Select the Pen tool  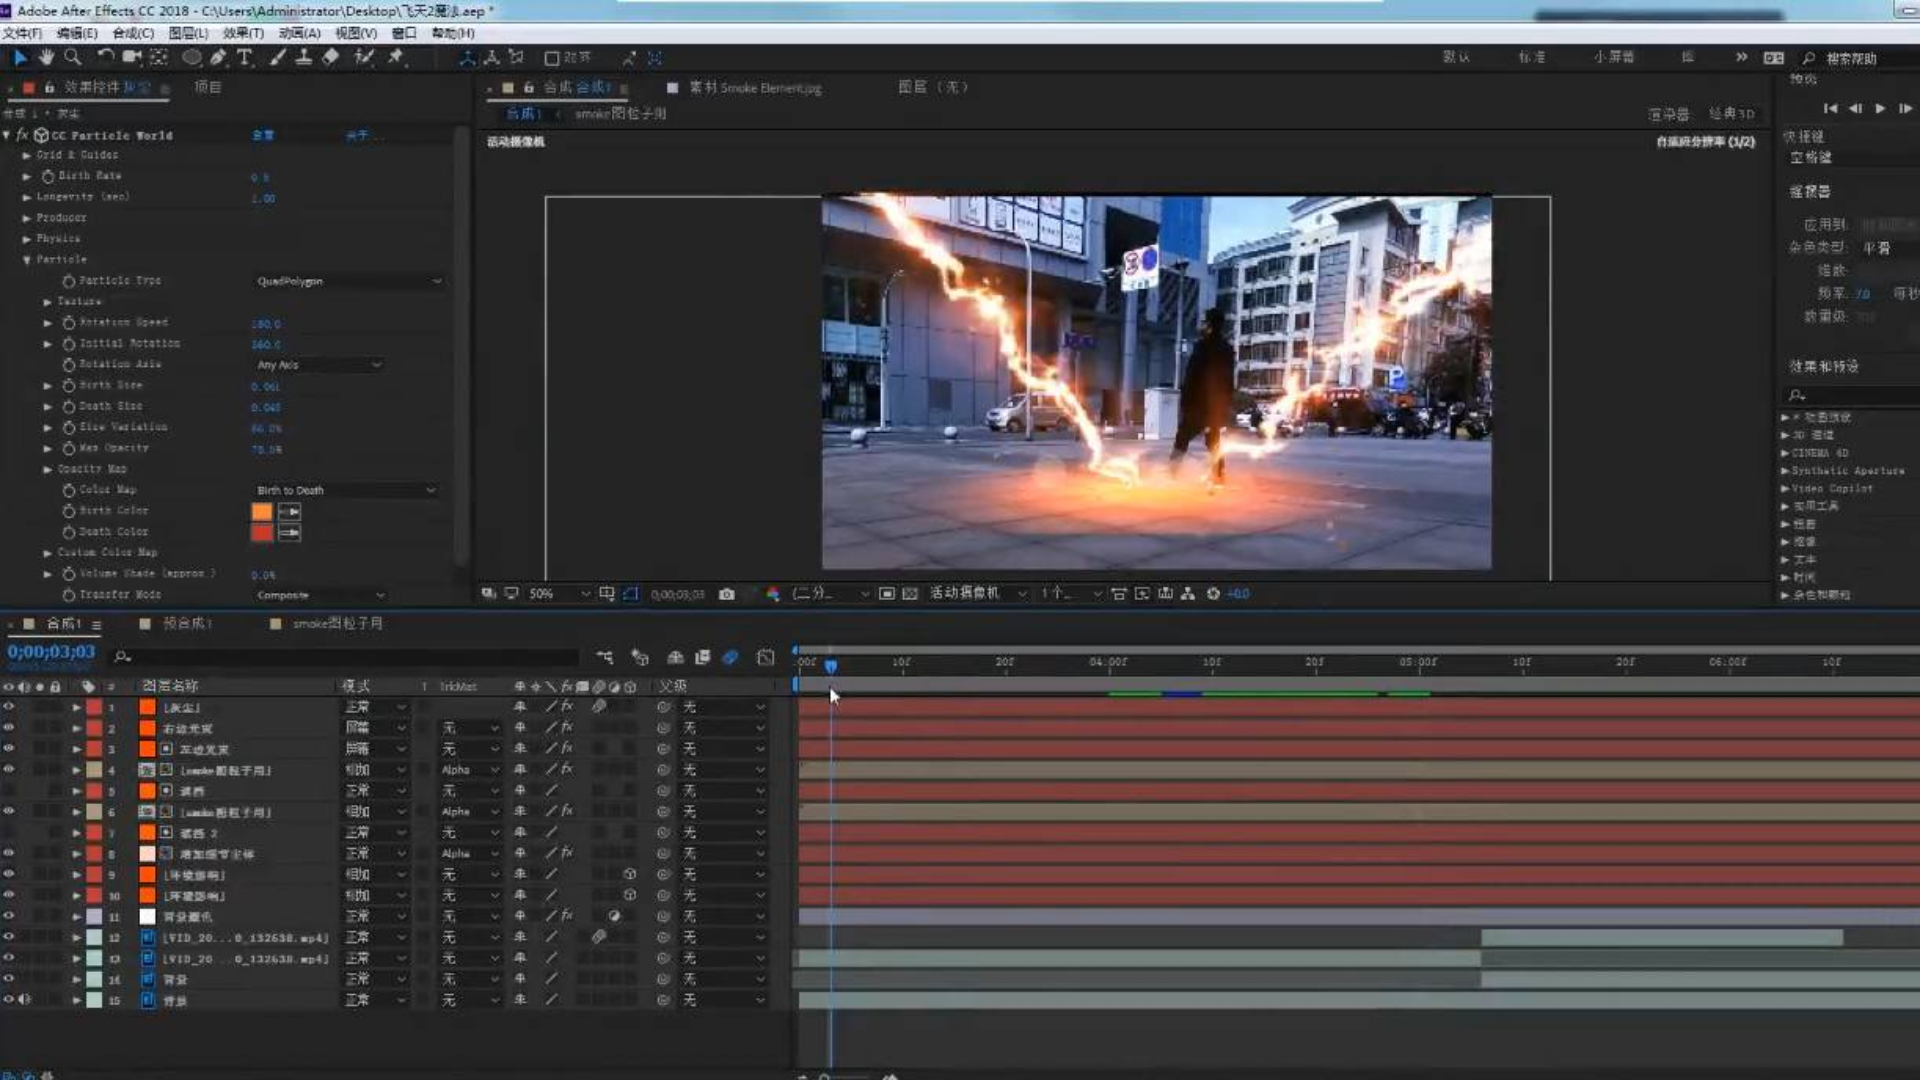(x=218, y=57)
